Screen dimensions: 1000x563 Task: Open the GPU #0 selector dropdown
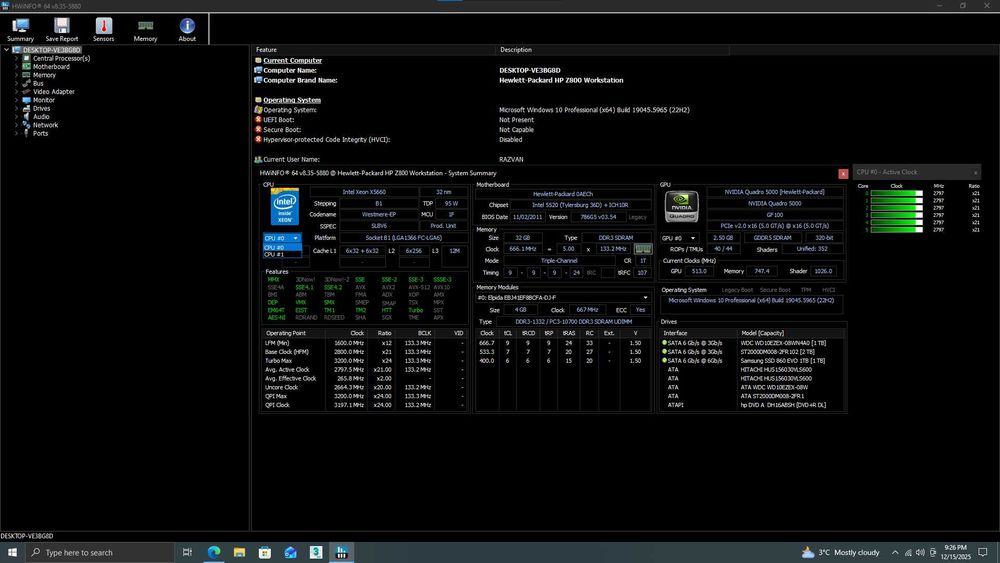pyautogui.click(x=679, y=238)
